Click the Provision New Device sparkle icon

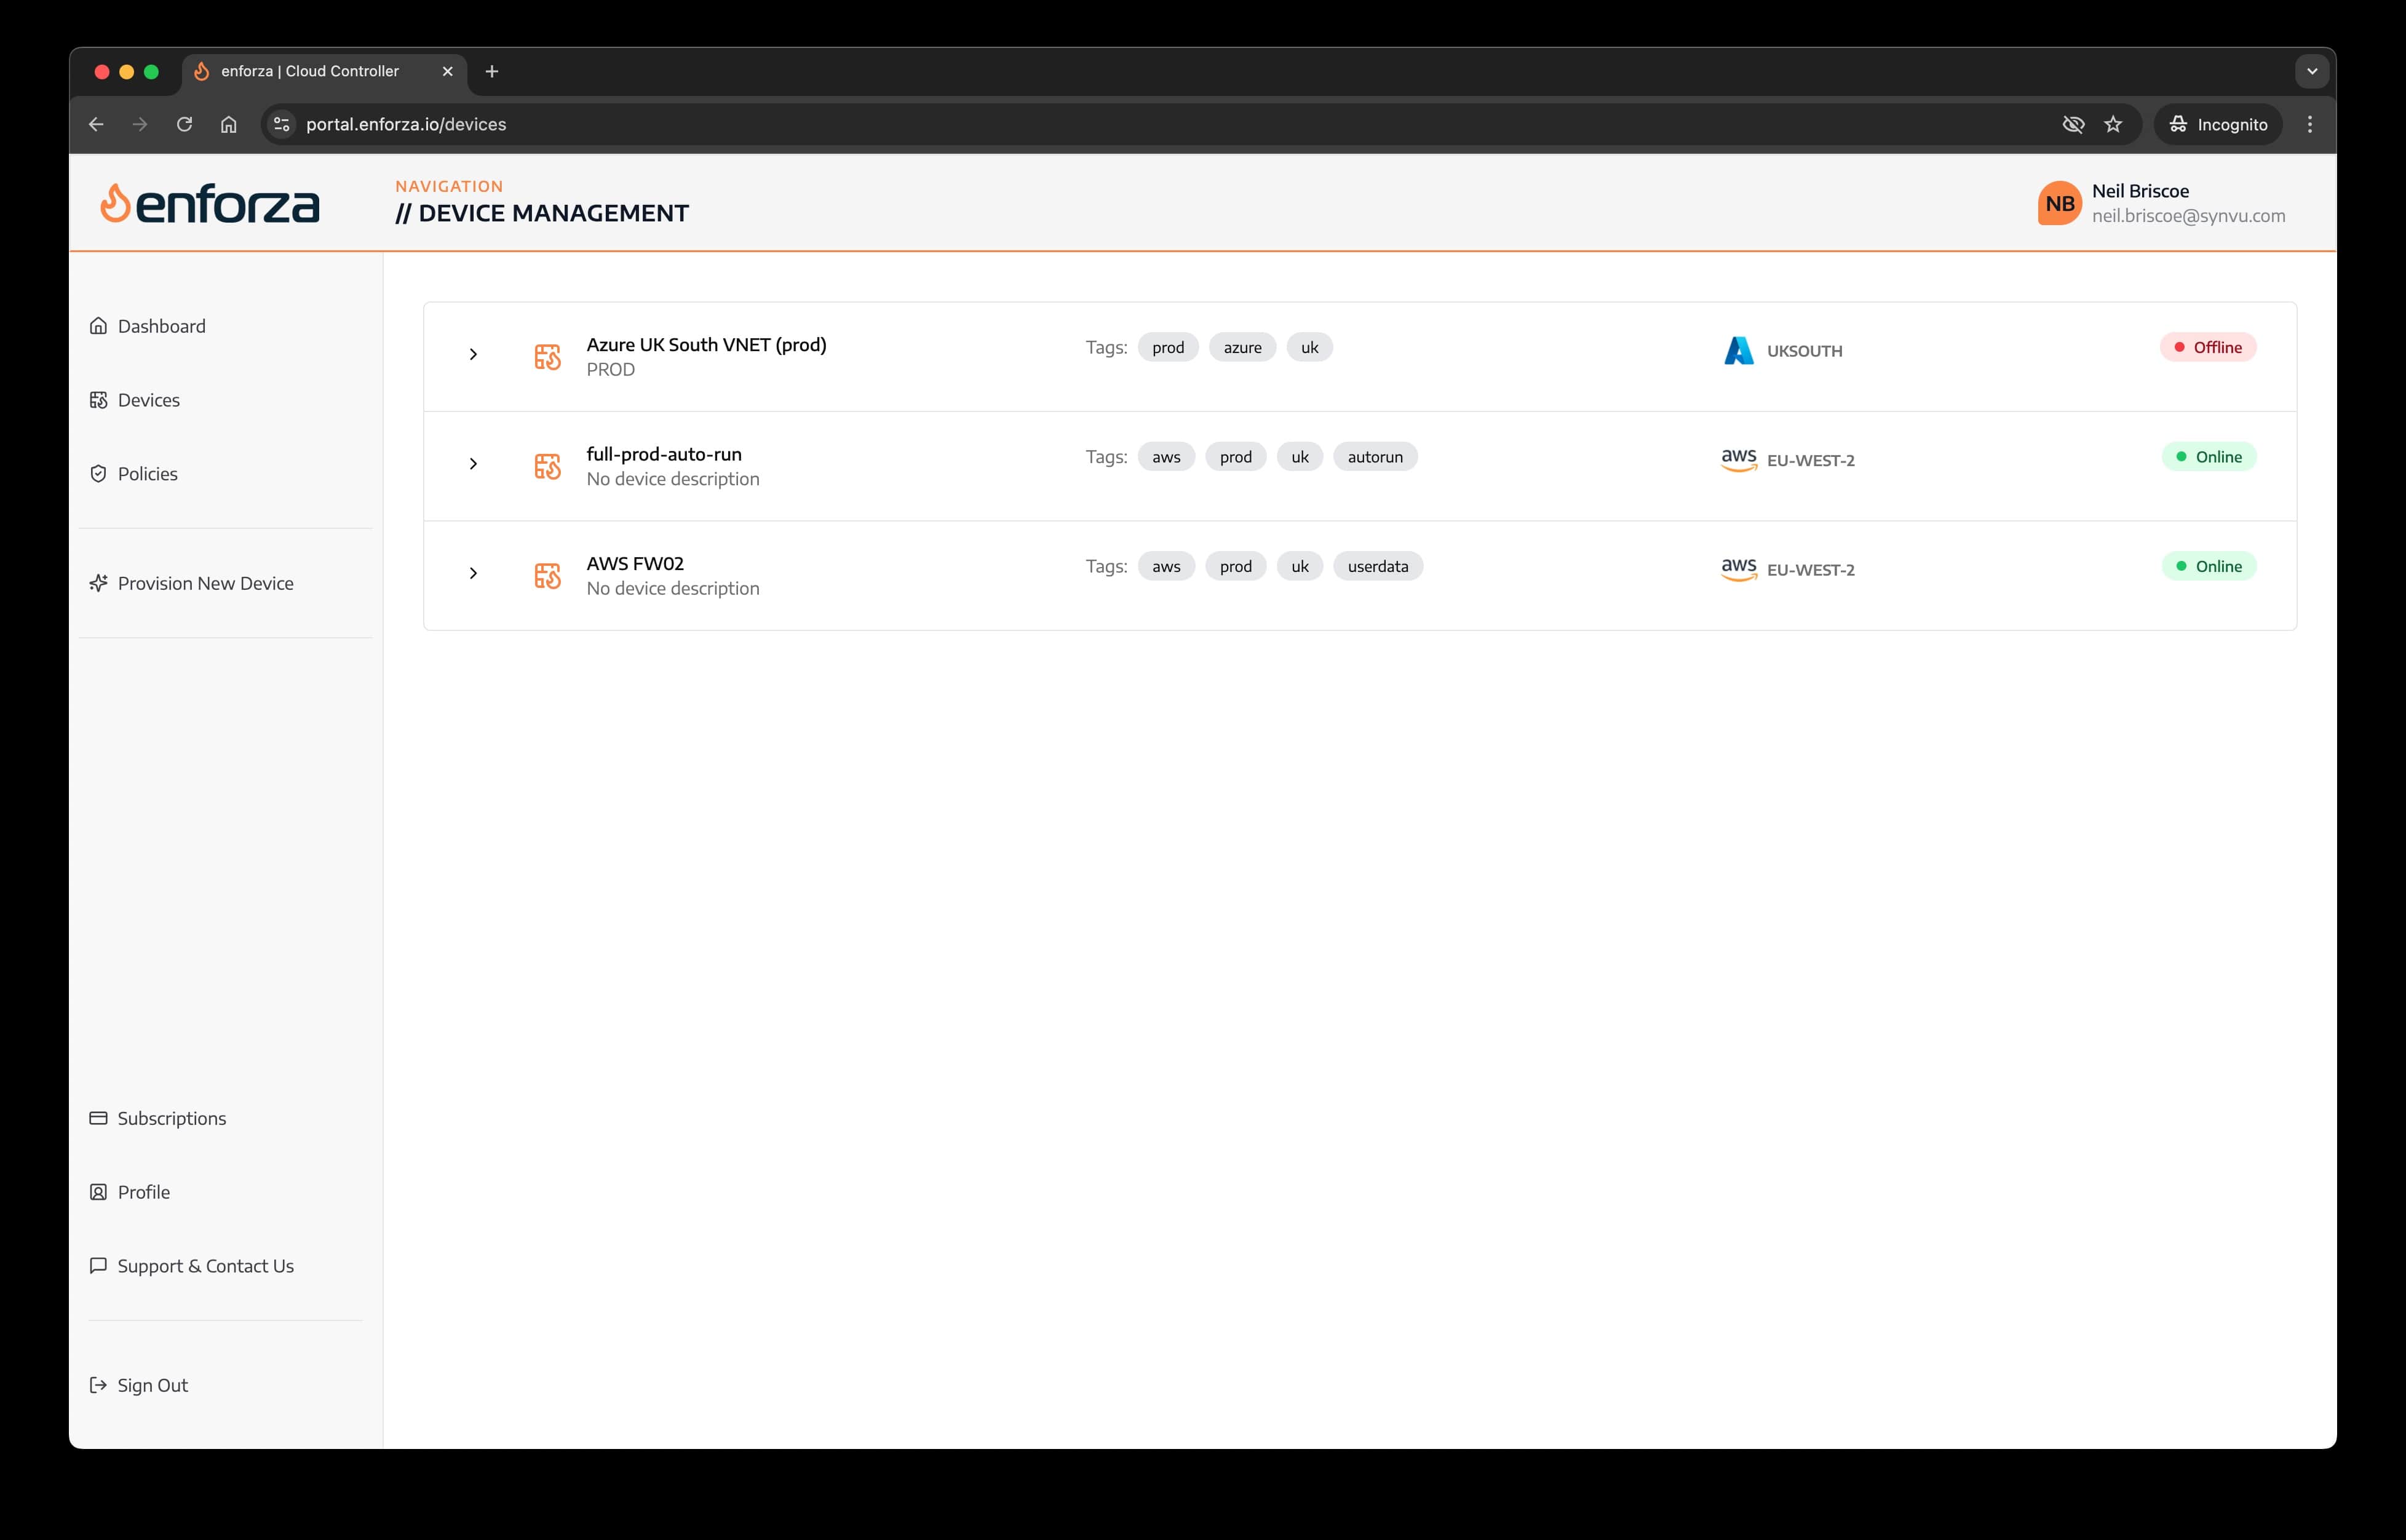[x=98, y=583]
